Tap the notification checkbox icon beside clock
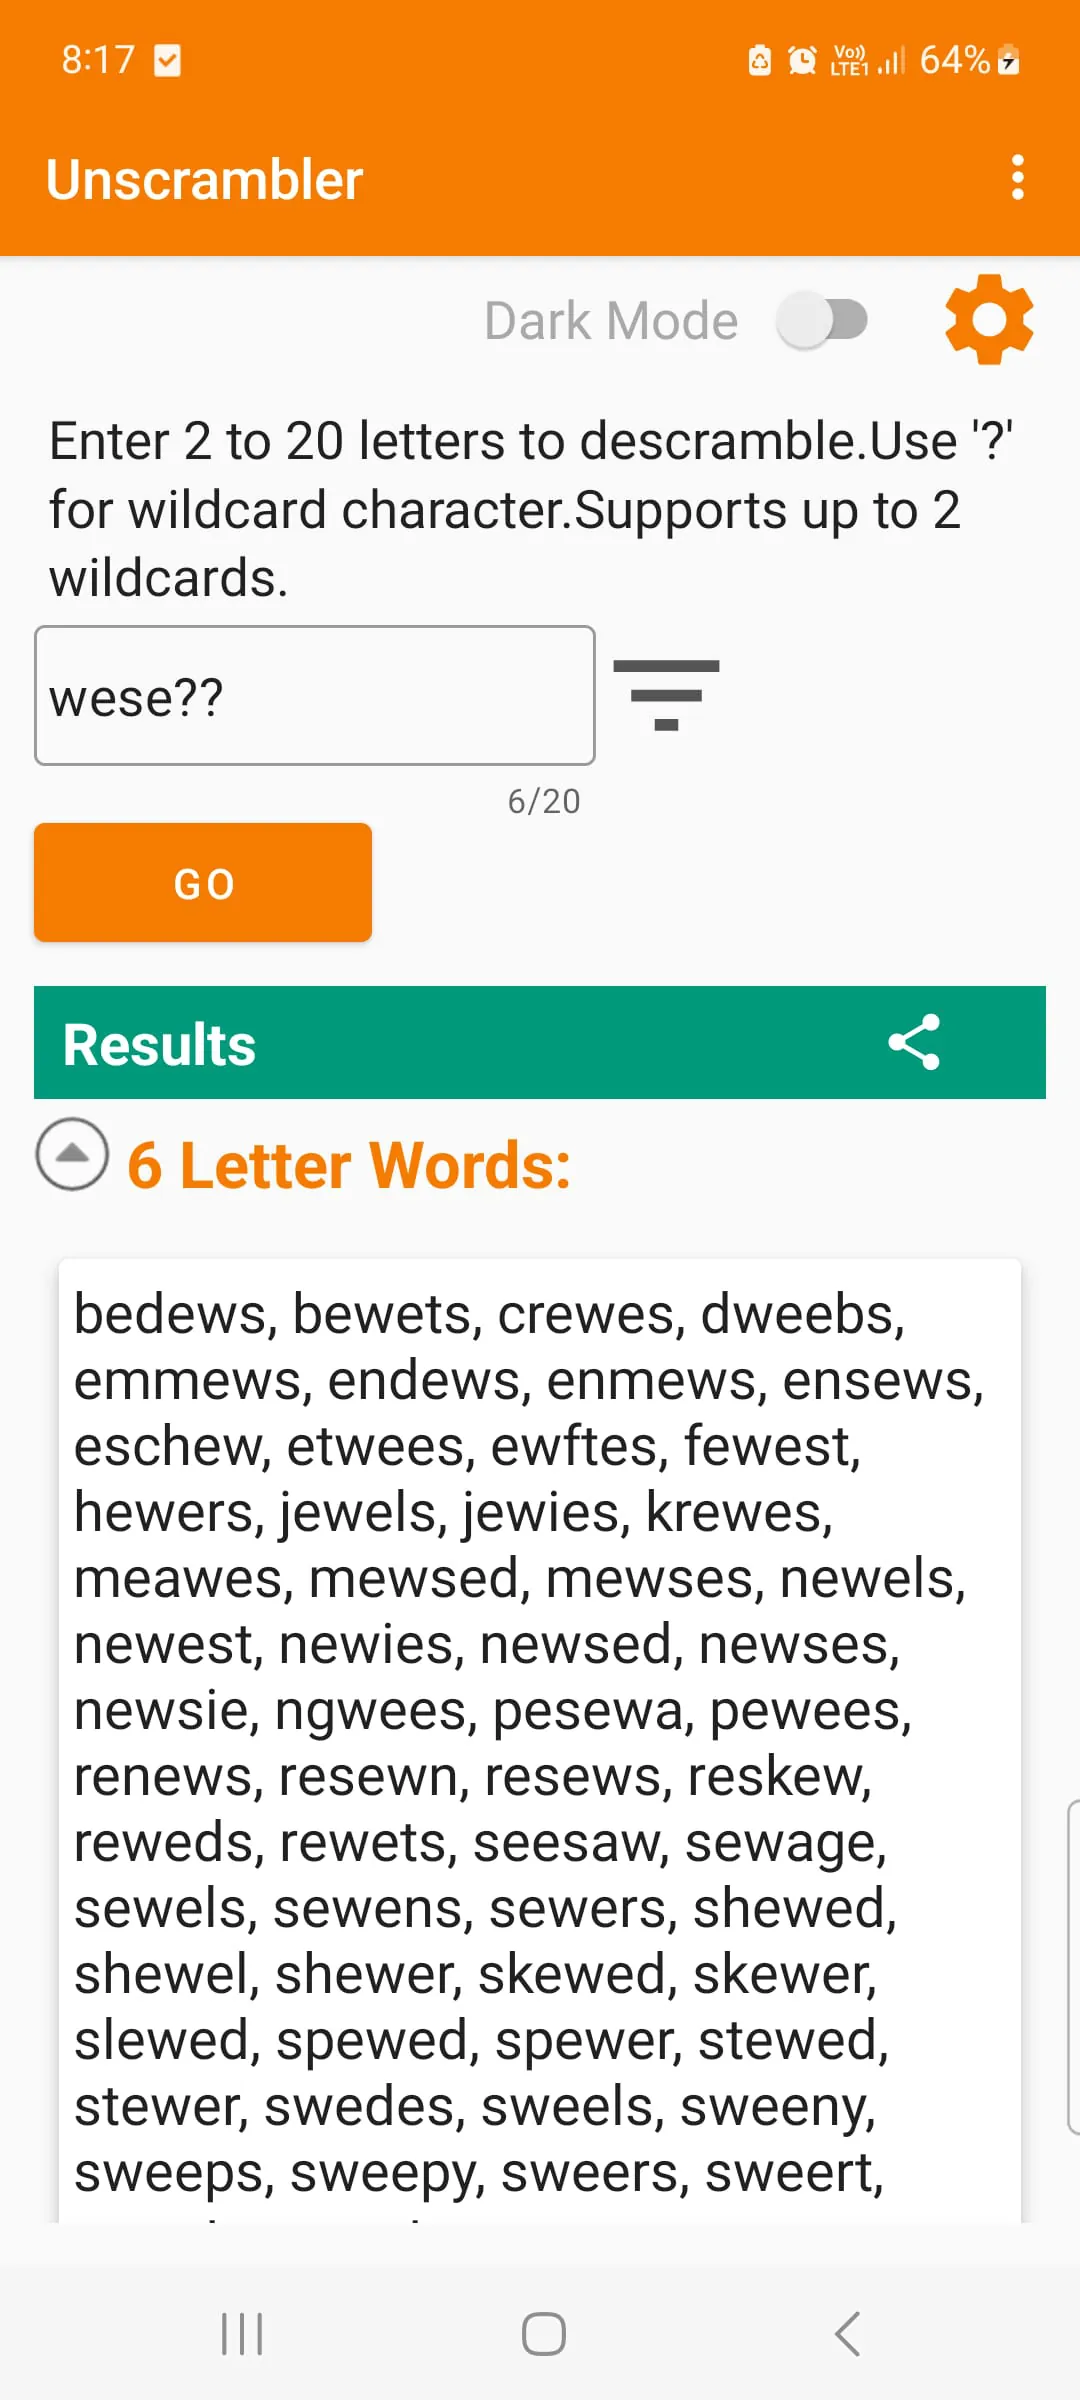This screenshot has height=2400, width=1080. pyautogui.click(x=167, y=61)
